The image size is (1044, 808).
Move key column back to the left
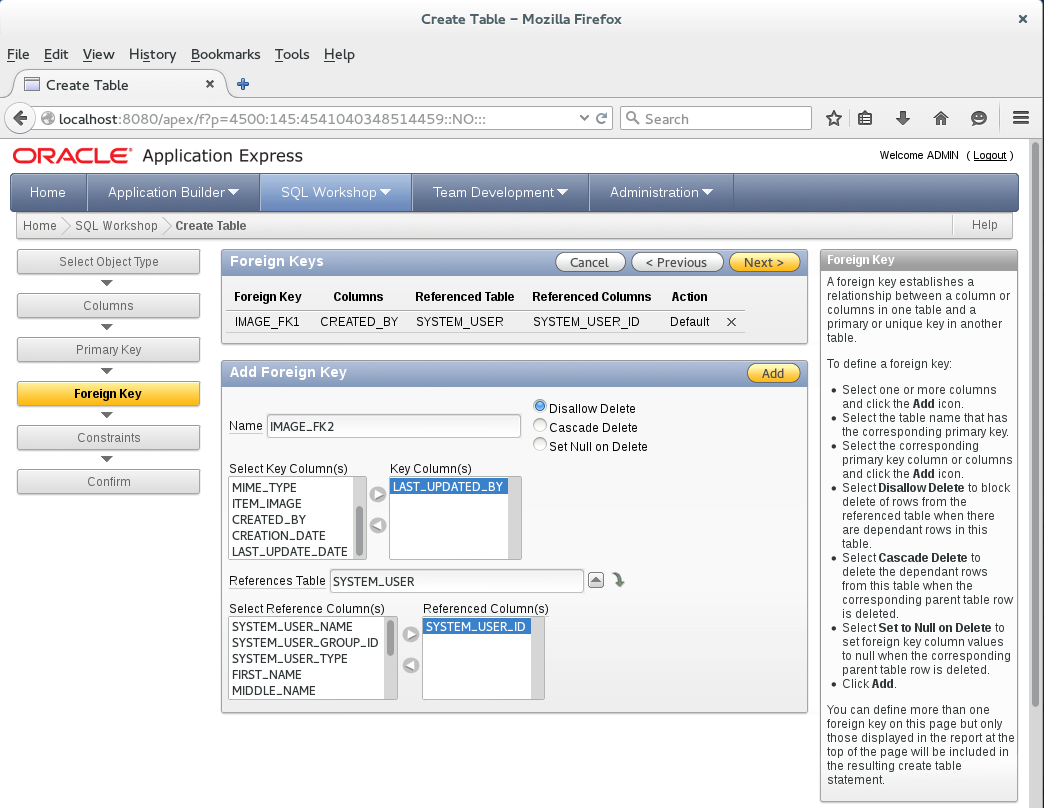pyautogui.click(x=378, y=525)
